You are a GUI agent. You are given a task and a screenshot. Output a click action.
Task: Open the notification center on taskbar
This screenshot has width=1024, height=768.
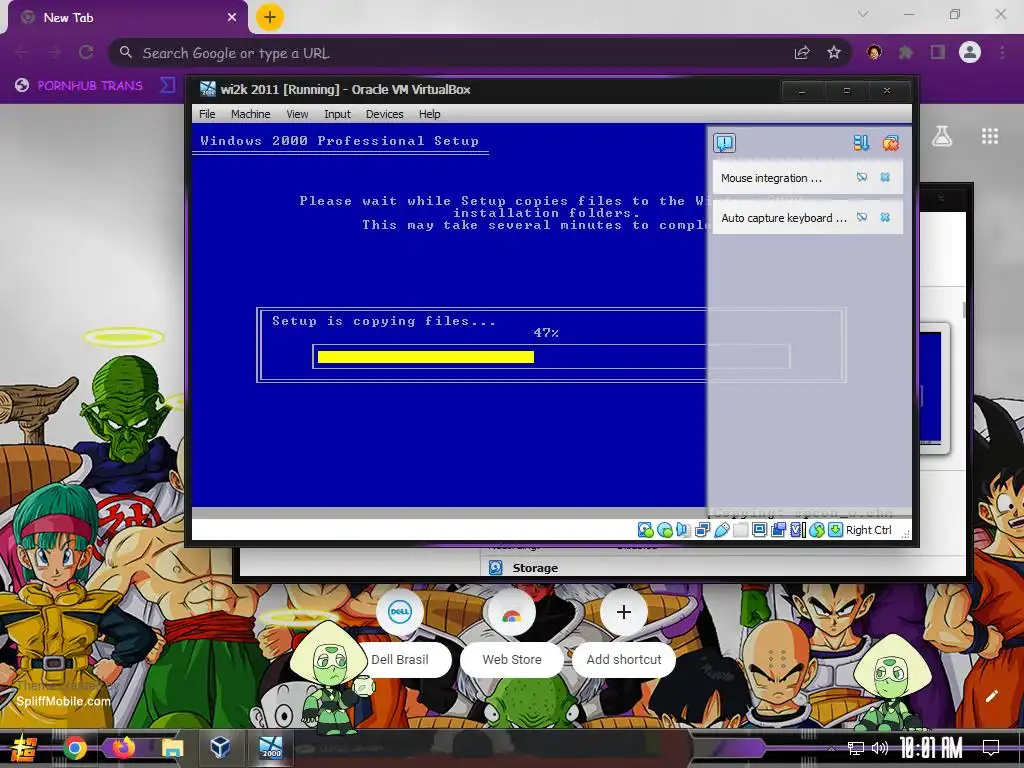pos(991,748)
